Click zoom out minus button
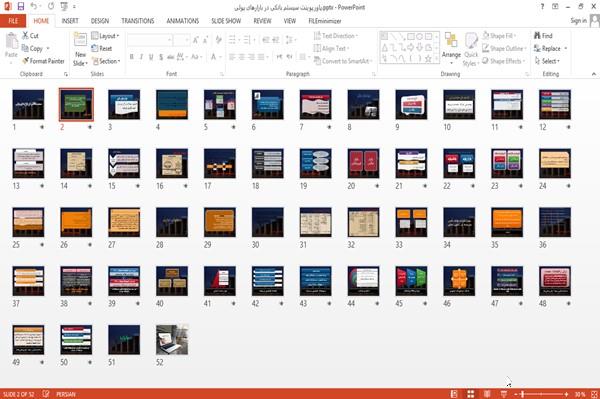The height and width of the screenshot is (399, 600). click(516, 394)
